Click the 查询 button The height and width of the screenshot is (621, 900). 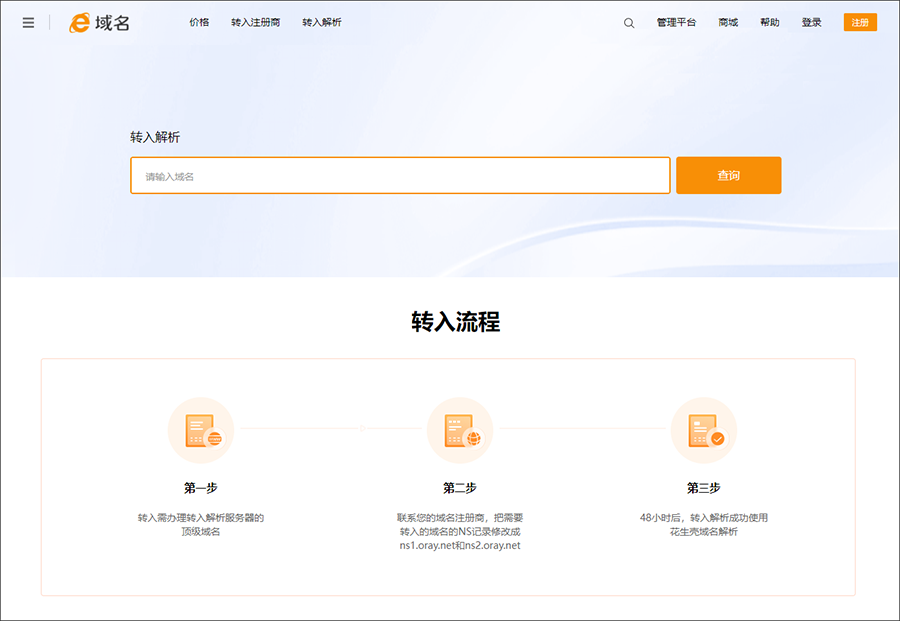[x=728, y=176]
